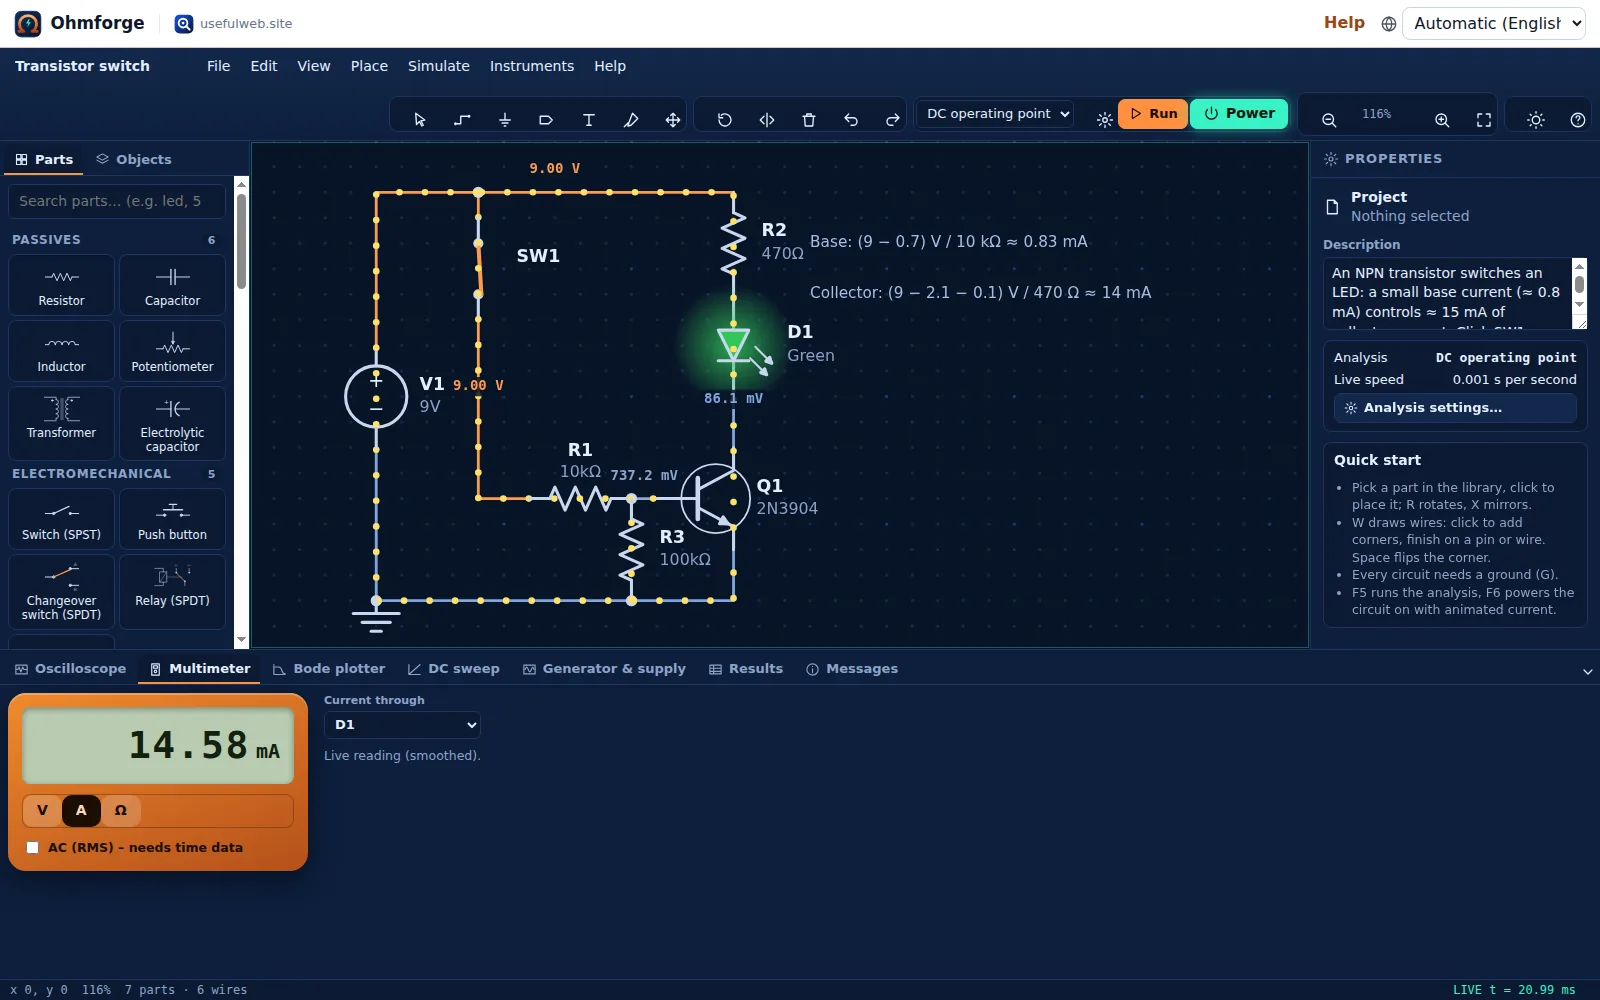
Task: Select the wire drawing tool
Action: tap(462, 120)
